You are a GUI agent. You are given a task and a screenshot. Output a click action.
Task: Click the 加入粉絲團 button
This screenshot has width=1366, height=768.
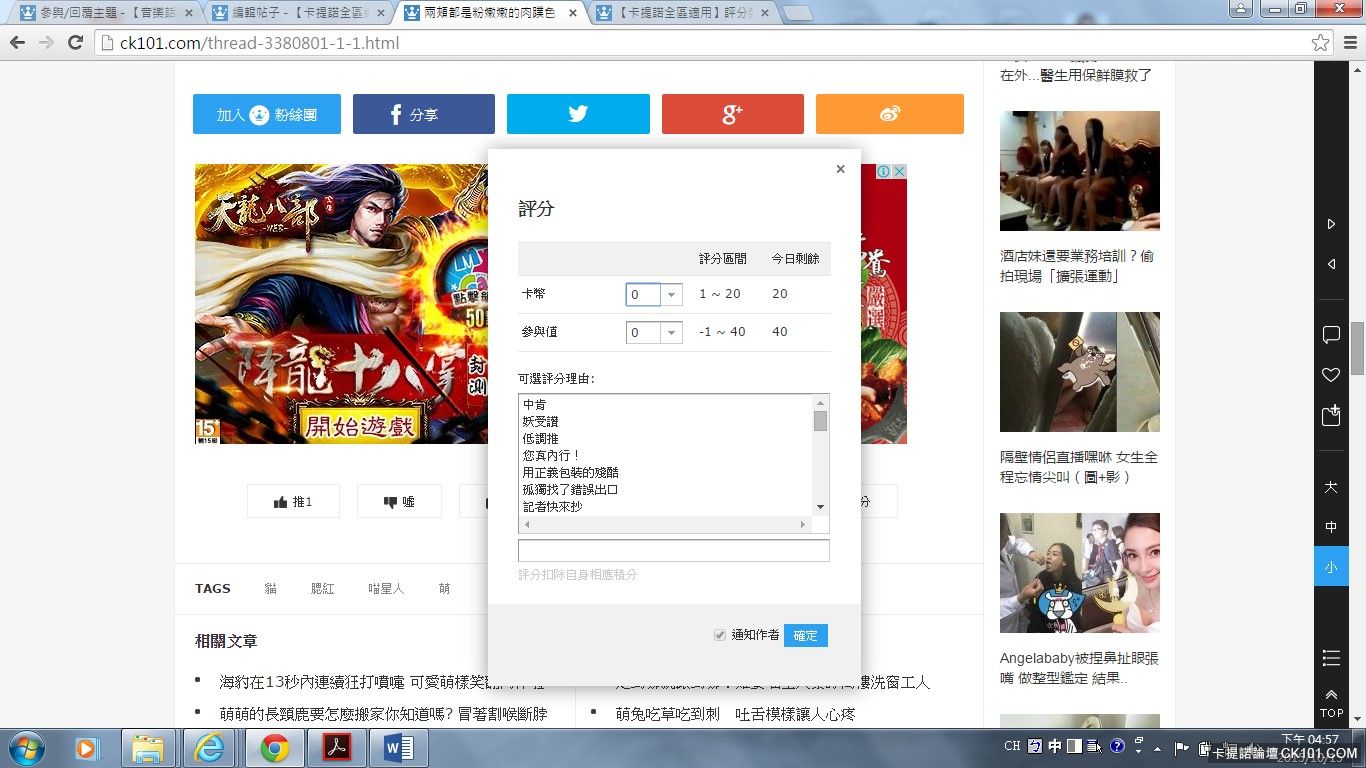point(267,114)
